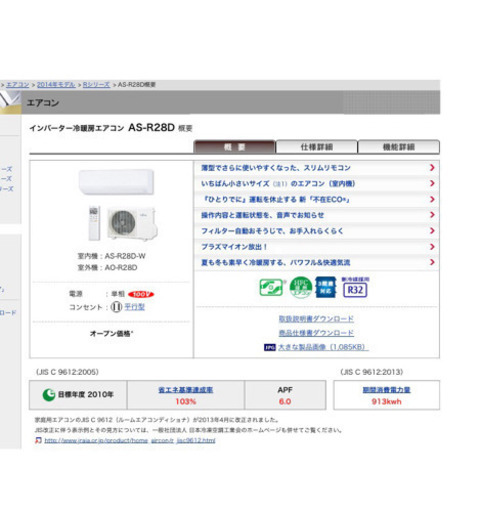Click the red chevron on いちばん小さいサイズ row
481x512 pixels.
(x=432, y=183)
